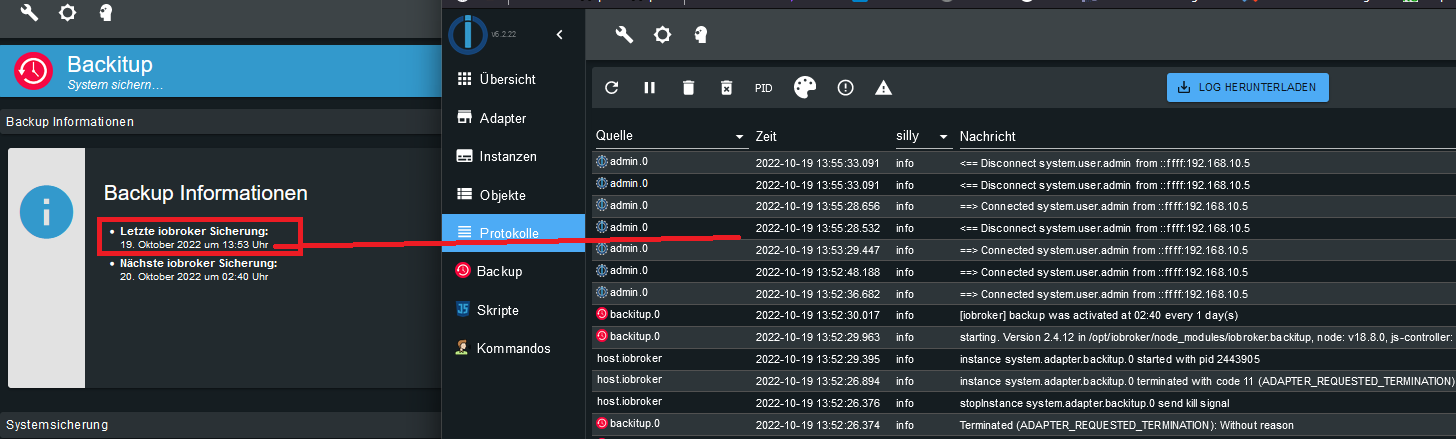Show warnings triangle icon
This screenshot has width=1456, height=439.
(883, 88)
